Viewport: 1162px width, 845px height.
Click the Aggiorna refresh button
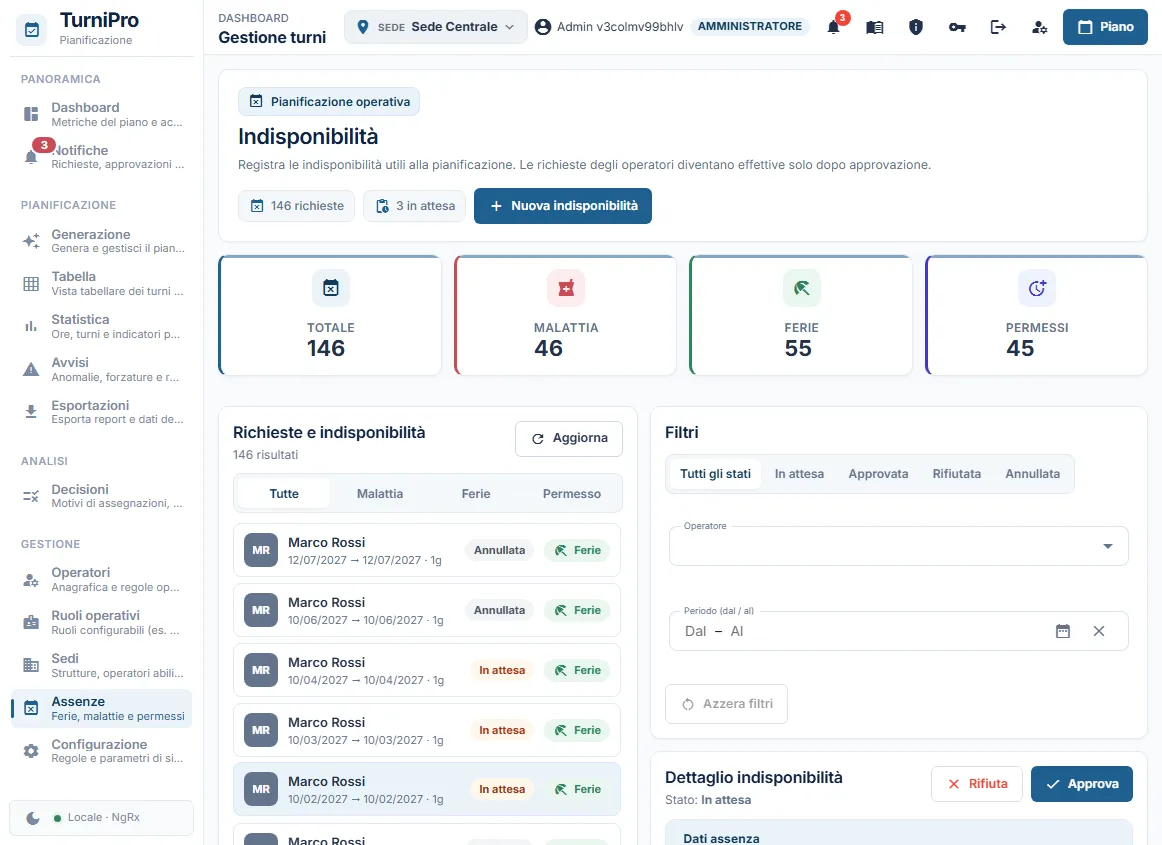(x=568, y=439)
